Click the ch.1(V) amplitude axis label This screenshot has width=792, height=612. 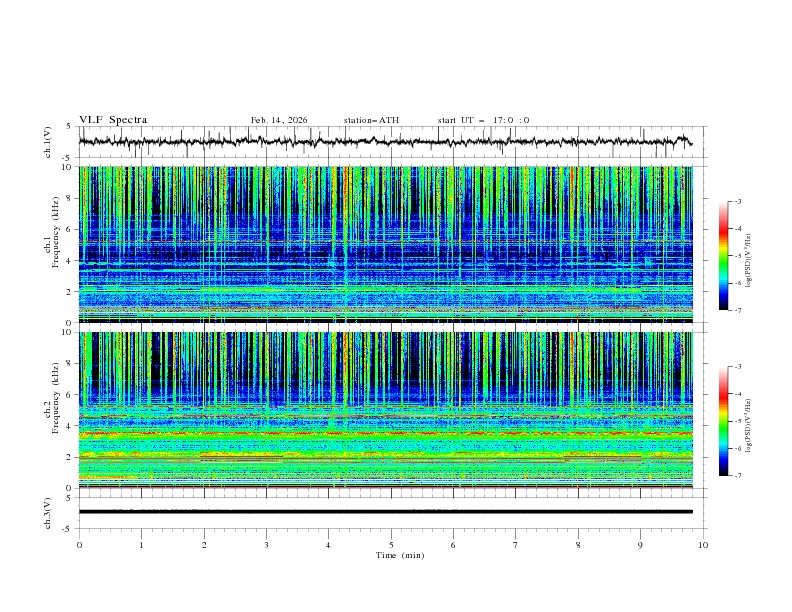pos(49,142)
